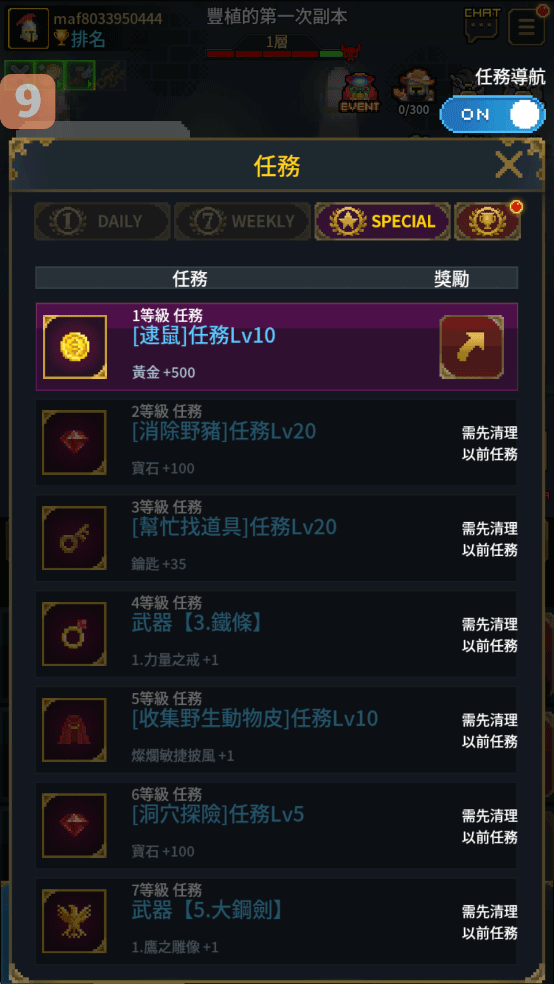Click the EVENT bag icon
The width and height of the screenshot is (554, 984).
pos(360,93)
